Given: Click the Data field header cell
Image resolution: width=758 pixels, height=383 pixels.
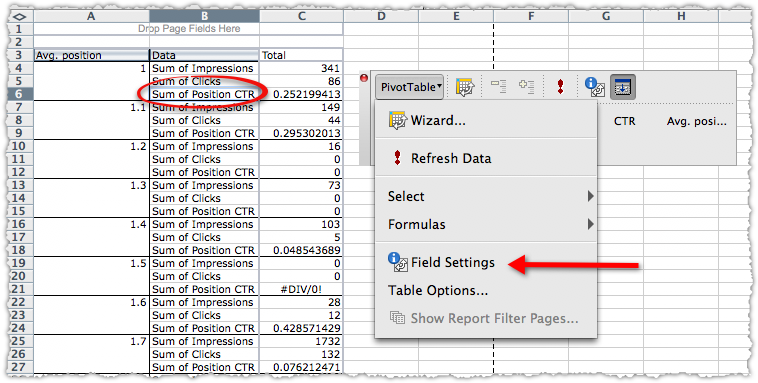Looking at the screenshot, I should [x=204, y=55].
